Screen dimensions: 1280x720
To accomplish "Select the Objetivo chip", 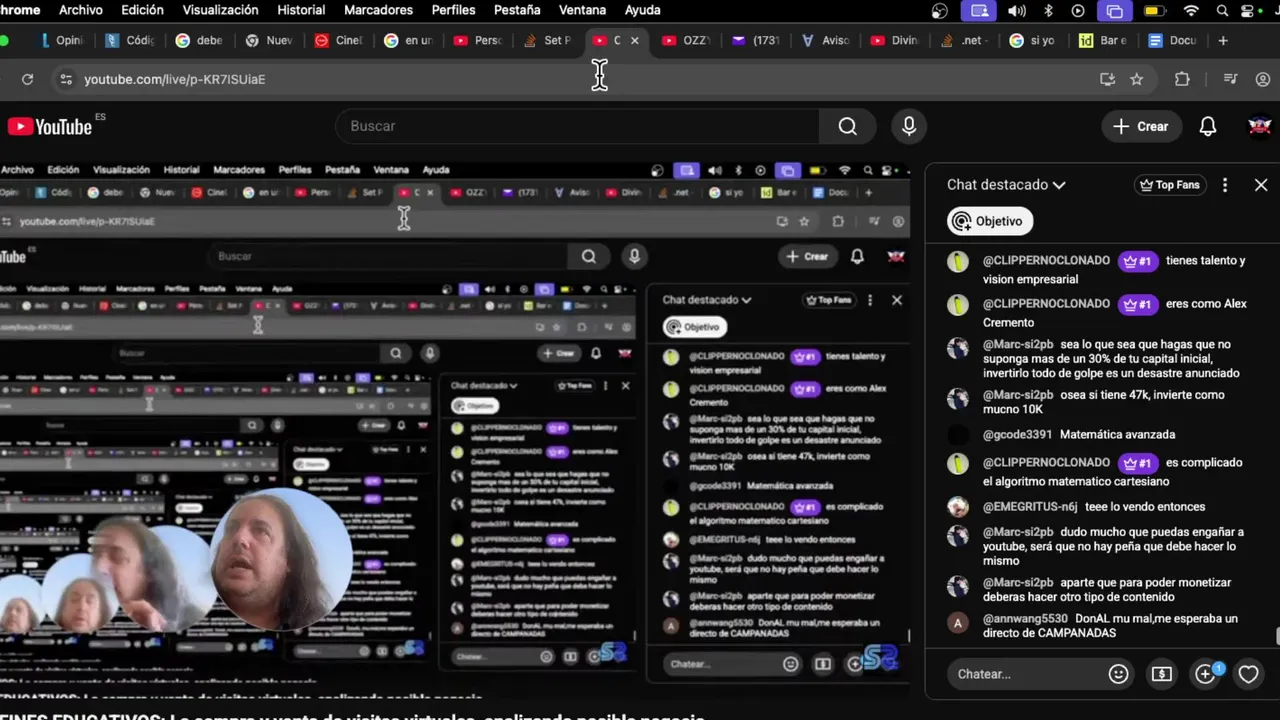I will coord(990,221).
